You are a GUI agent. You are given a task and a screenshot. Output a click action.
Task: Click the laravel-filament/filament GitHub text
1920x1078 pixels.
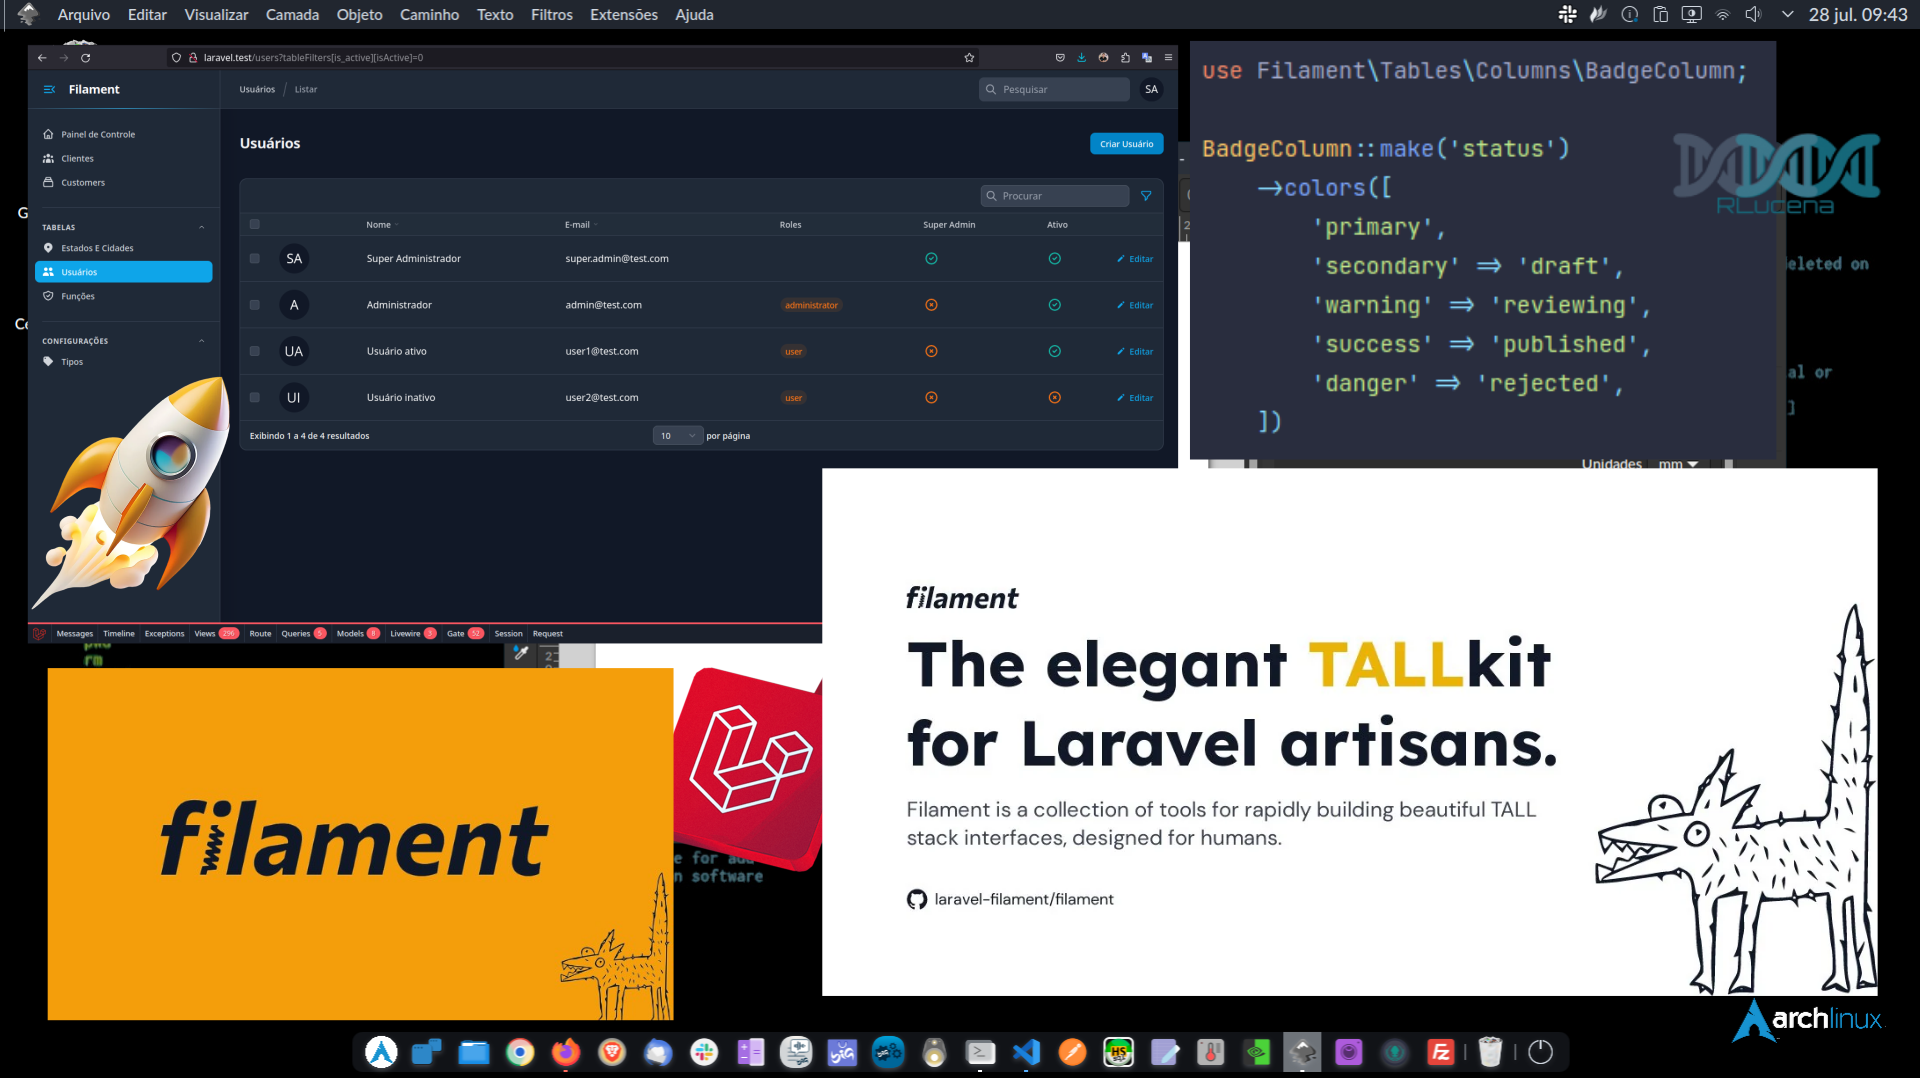(1023, 899)
